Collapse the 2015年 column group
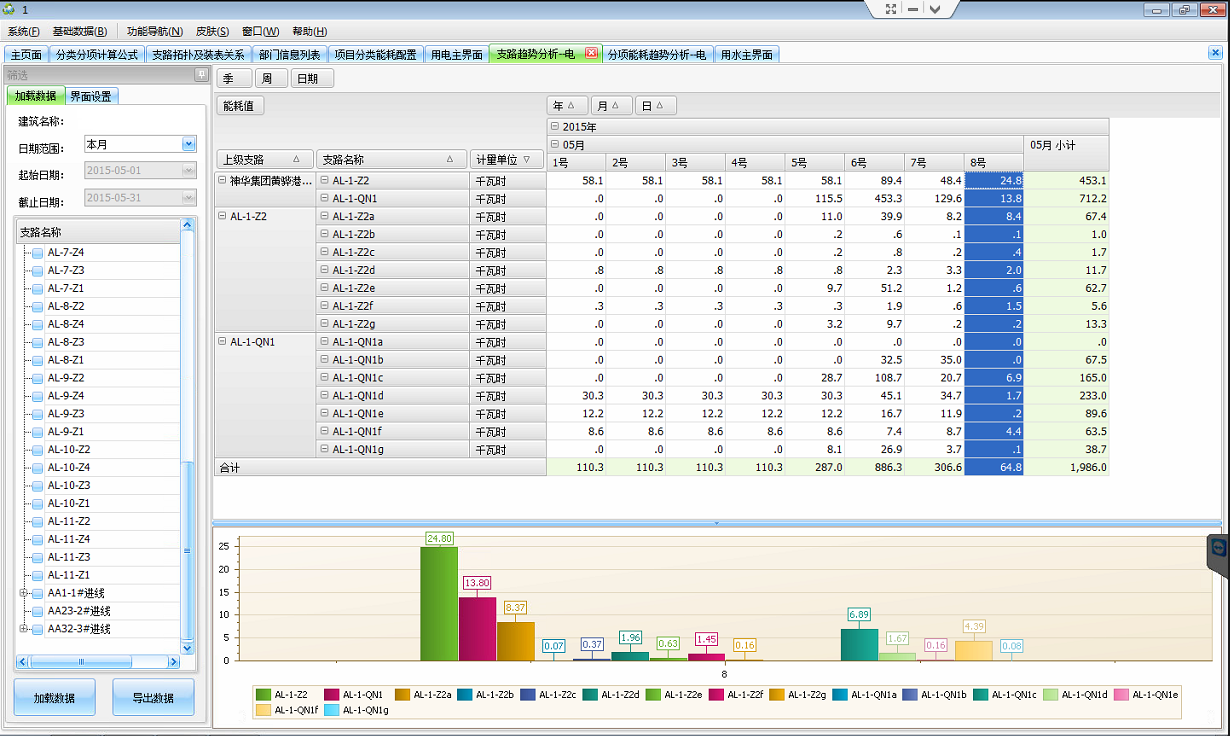 coord(555,127)
